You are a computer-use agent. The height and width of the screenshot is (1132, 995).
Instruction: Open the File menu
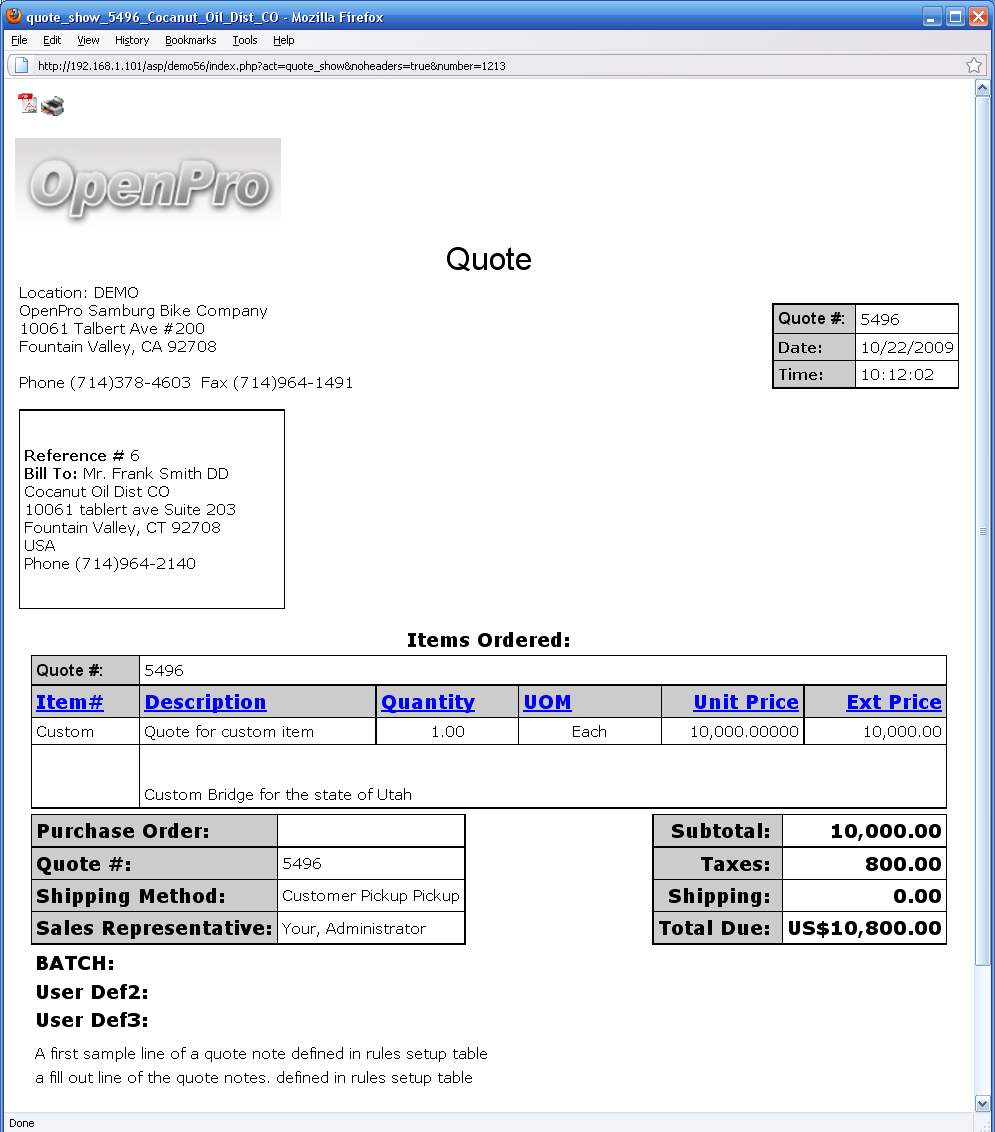pyautogui.click(x=19, y=40)
